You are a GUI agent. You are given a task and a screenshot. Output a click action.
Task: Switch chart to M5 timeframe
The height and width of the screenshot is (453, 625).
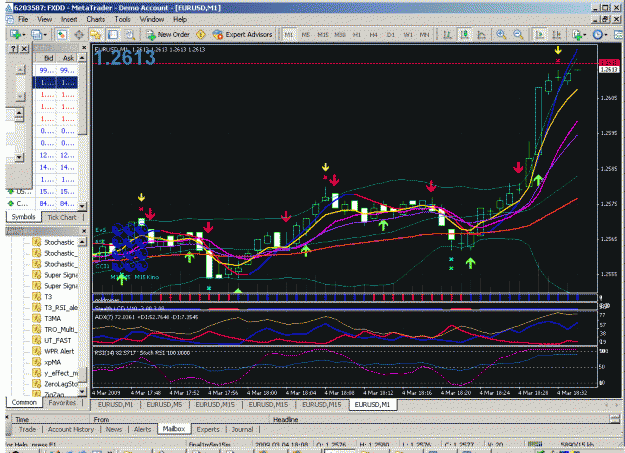[x=306, y=35]
